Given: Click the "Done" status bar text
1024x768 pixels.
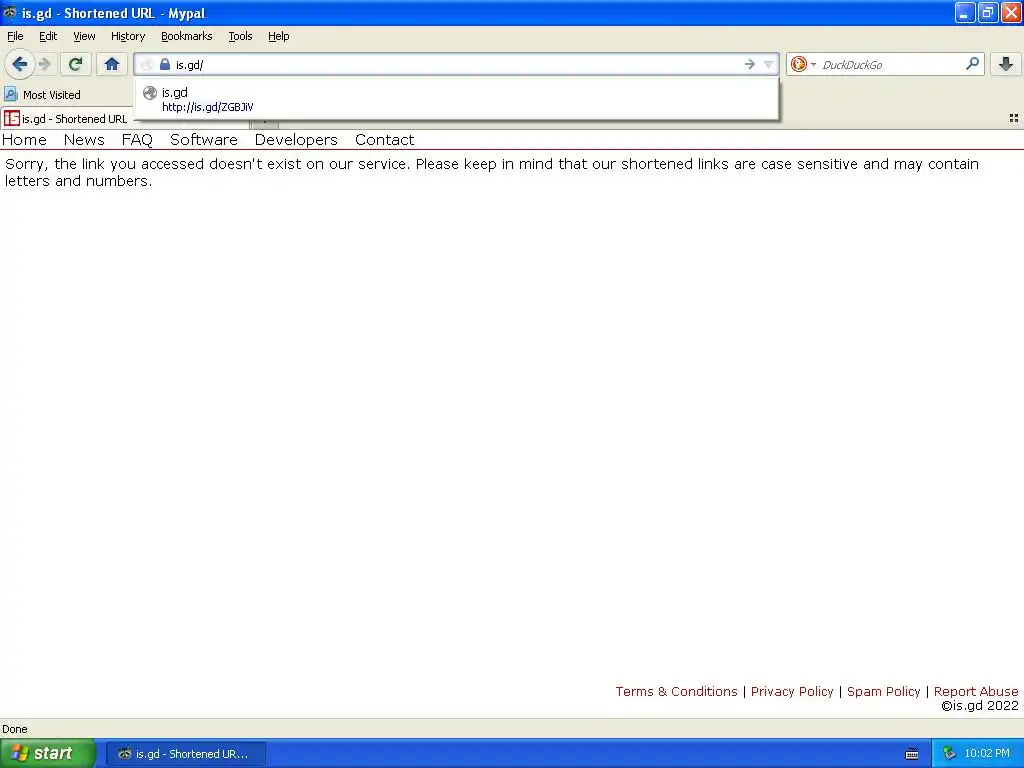Looking at the screenshot, I should click(15, 729).
